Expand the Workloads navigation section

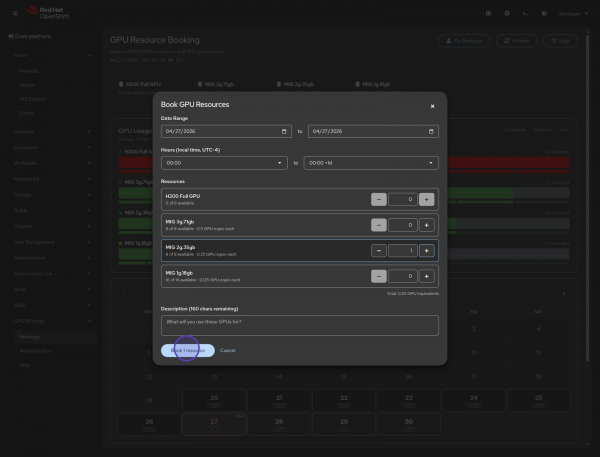[x=52, y=163]
